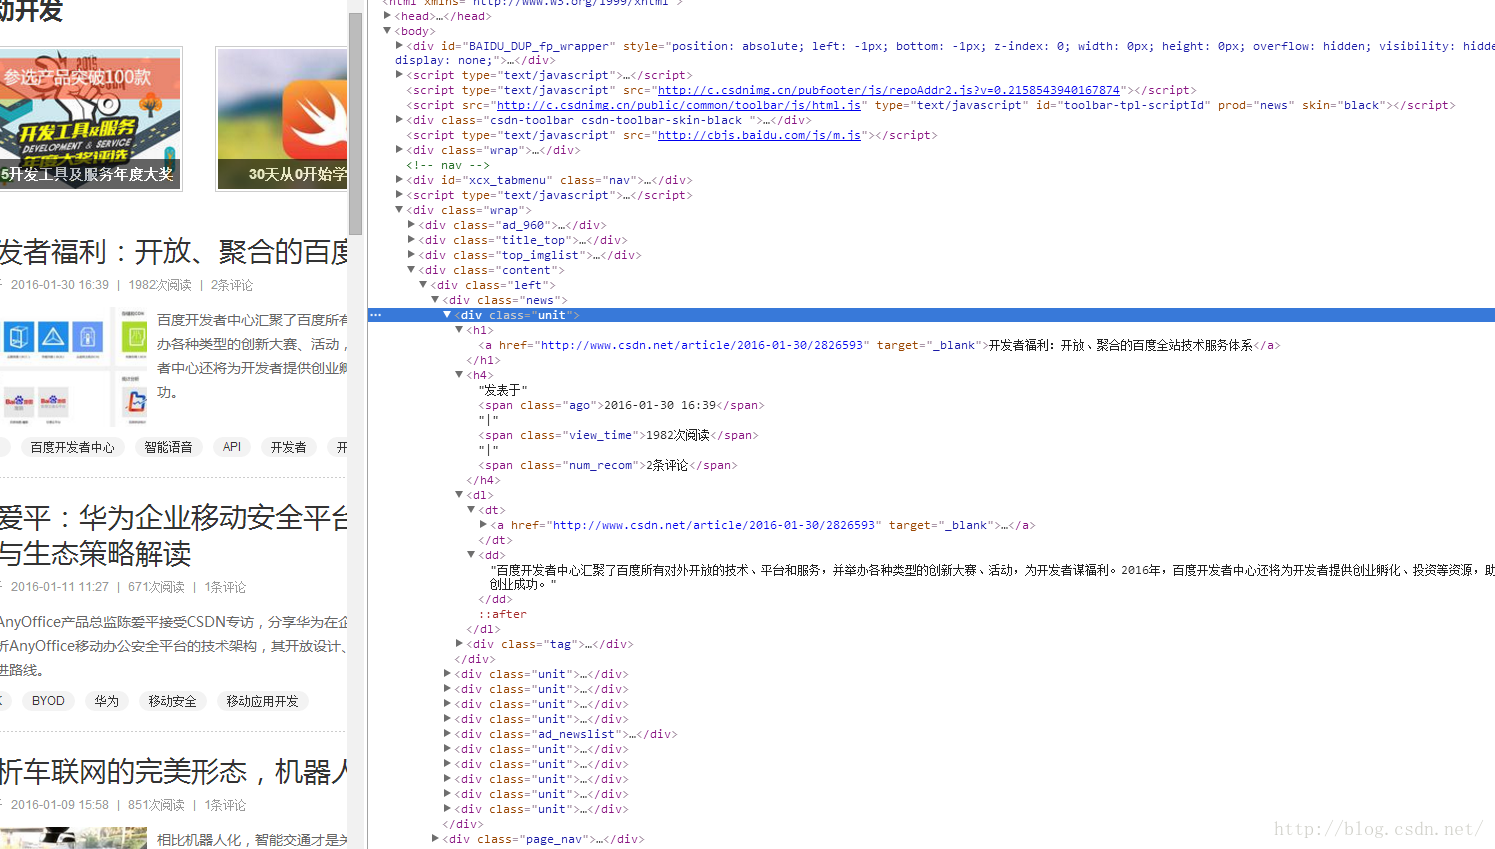The height and width of the screenshot is (849, 1495).
Task: Expand the ad_960 div node
Action: [x=412, y=225]
